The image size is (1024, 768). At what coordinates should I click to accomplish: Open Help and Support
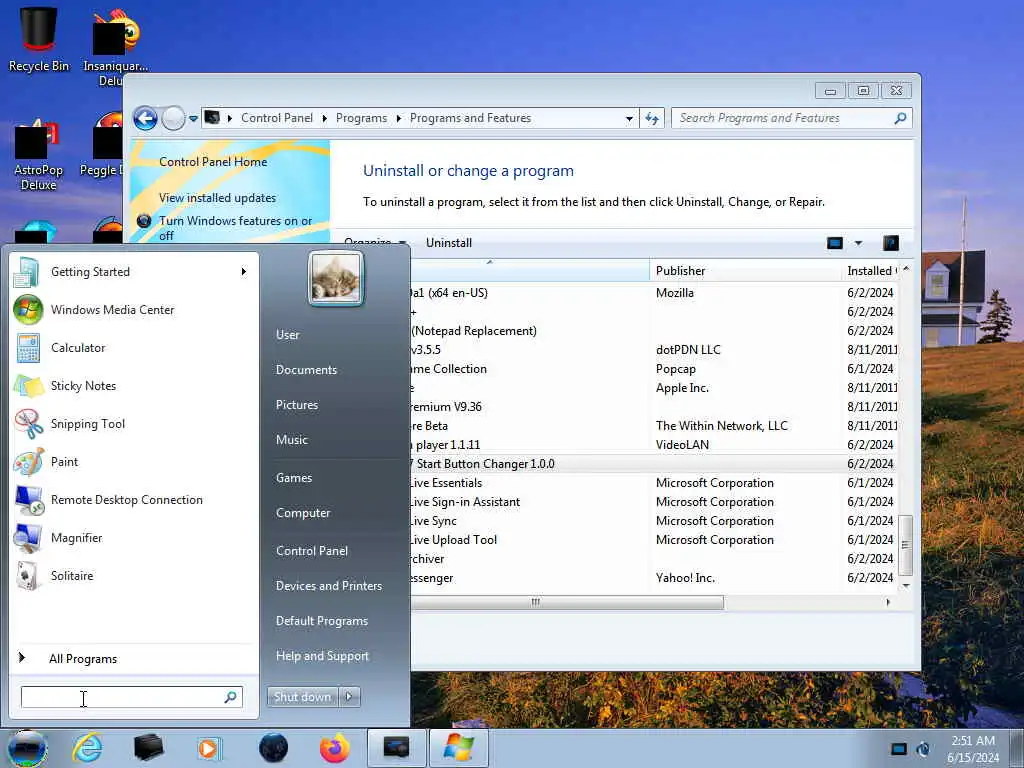[x=322, y=656]
